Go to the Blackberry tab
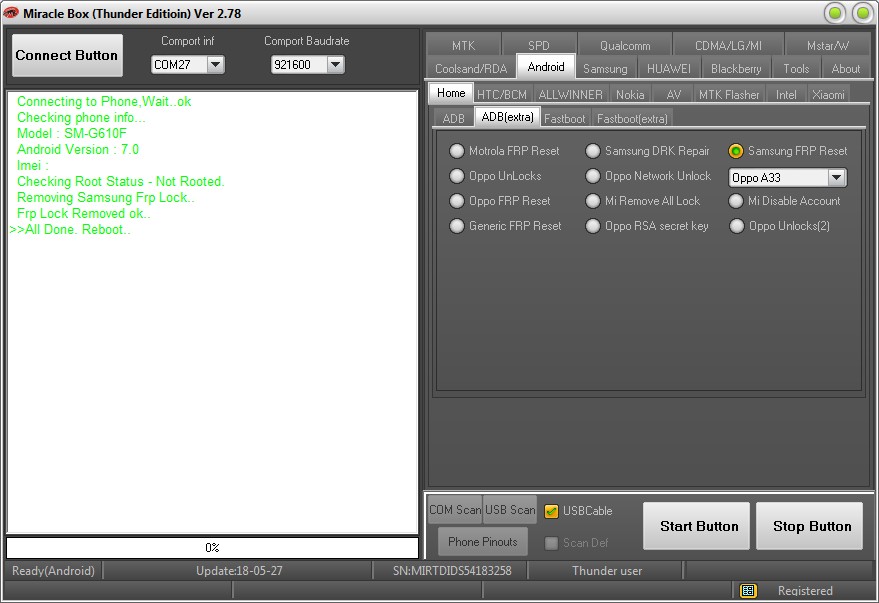Viewport: 879px width, 603px height. coord(736,68)
